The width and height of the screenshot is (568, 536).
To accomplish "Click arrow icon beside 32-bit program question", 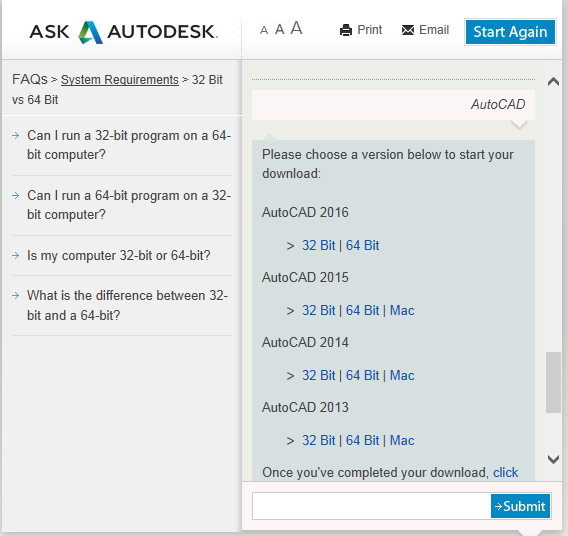I will [x=16, y=136].
